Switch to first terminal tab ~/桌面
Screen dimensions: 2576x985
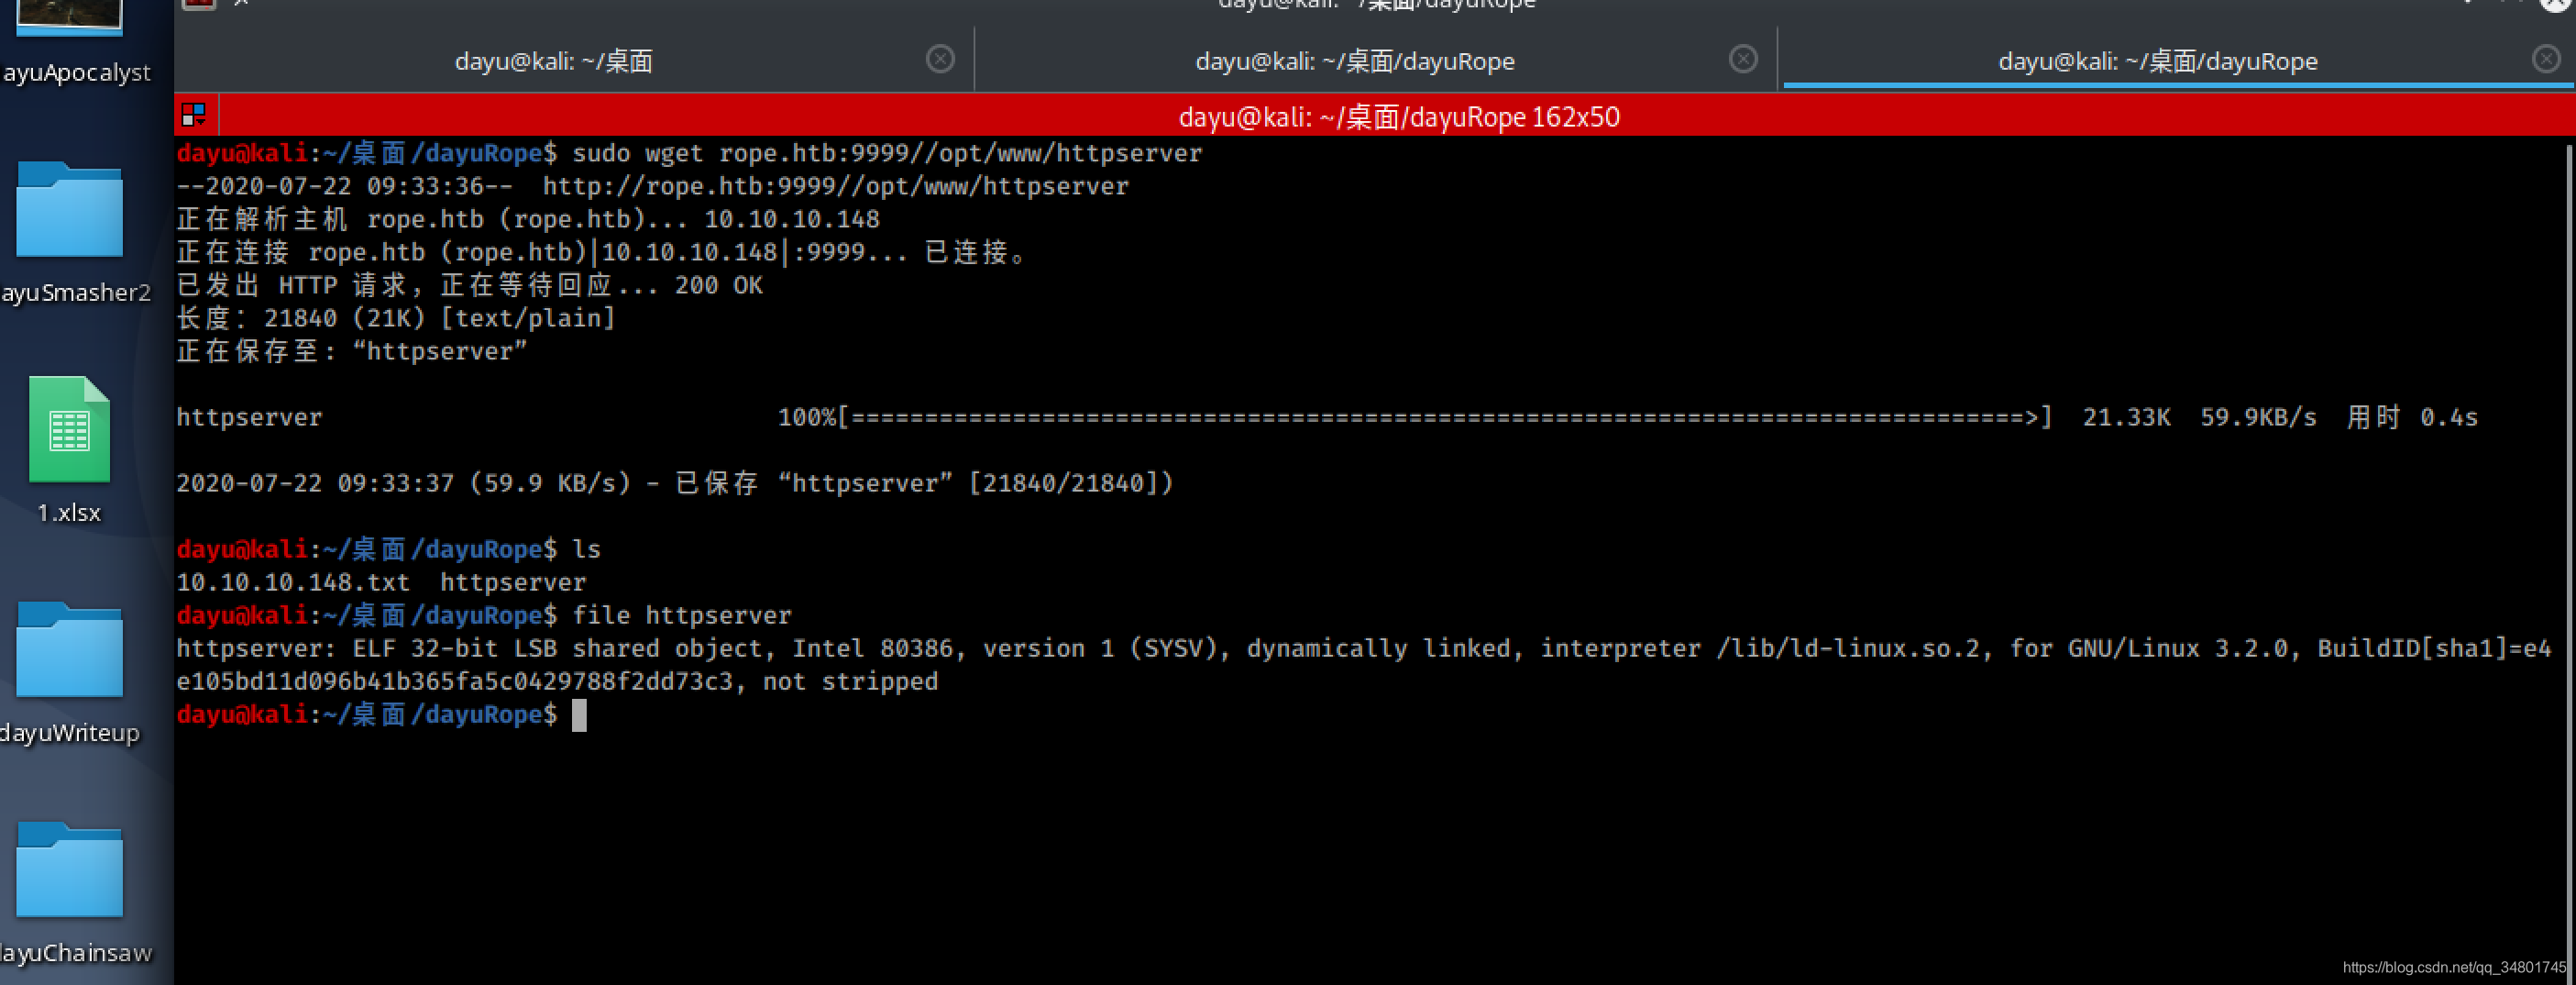pyautogui.click(x=553, y=61)
